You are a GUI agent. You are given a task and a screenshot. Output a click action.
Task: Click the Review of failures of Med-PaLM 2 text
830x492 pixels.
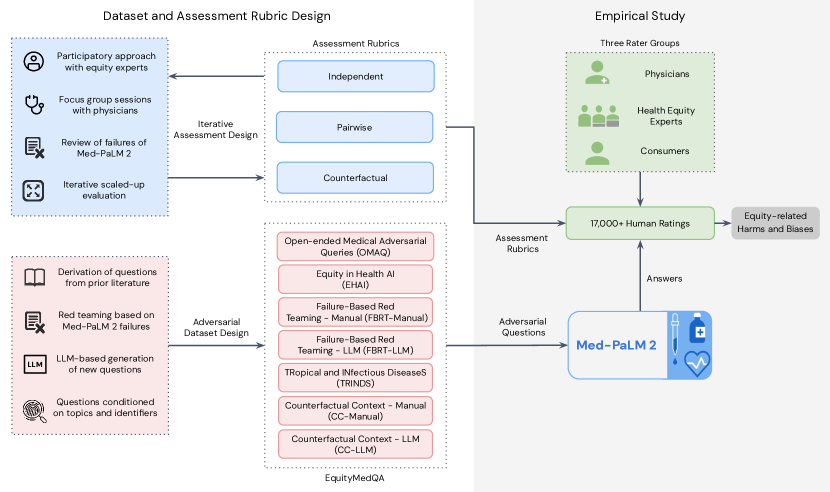tap(104, 148)
